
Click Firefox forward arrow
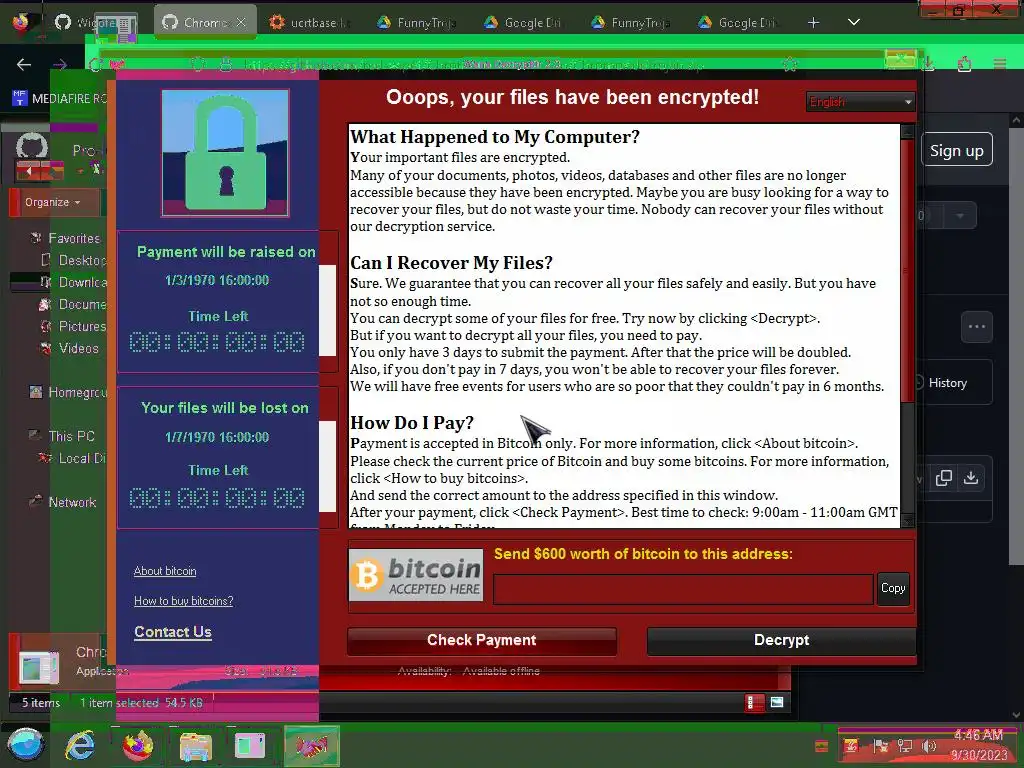coord(60,64)
